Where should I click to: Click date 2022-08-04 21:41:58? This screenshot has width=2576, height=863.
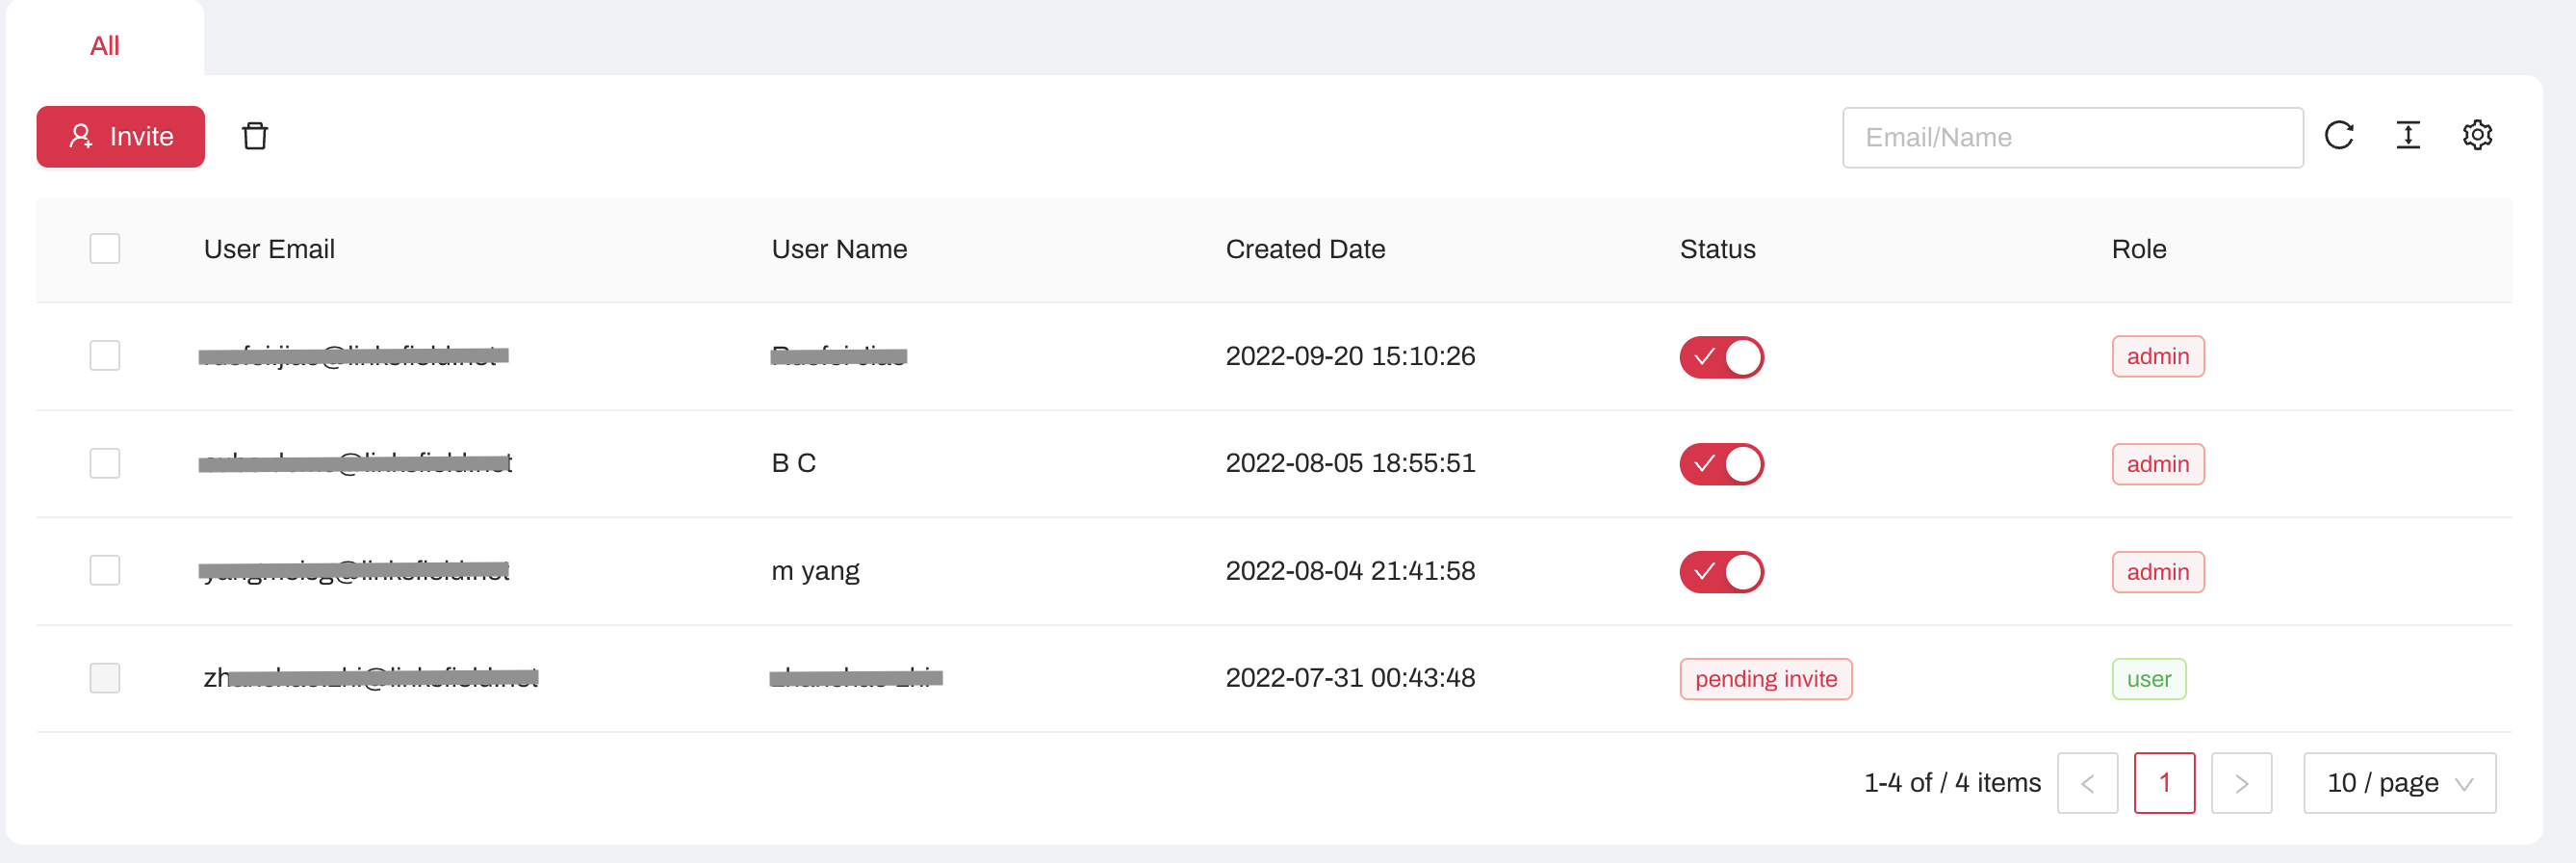[x=1350, y=571]
